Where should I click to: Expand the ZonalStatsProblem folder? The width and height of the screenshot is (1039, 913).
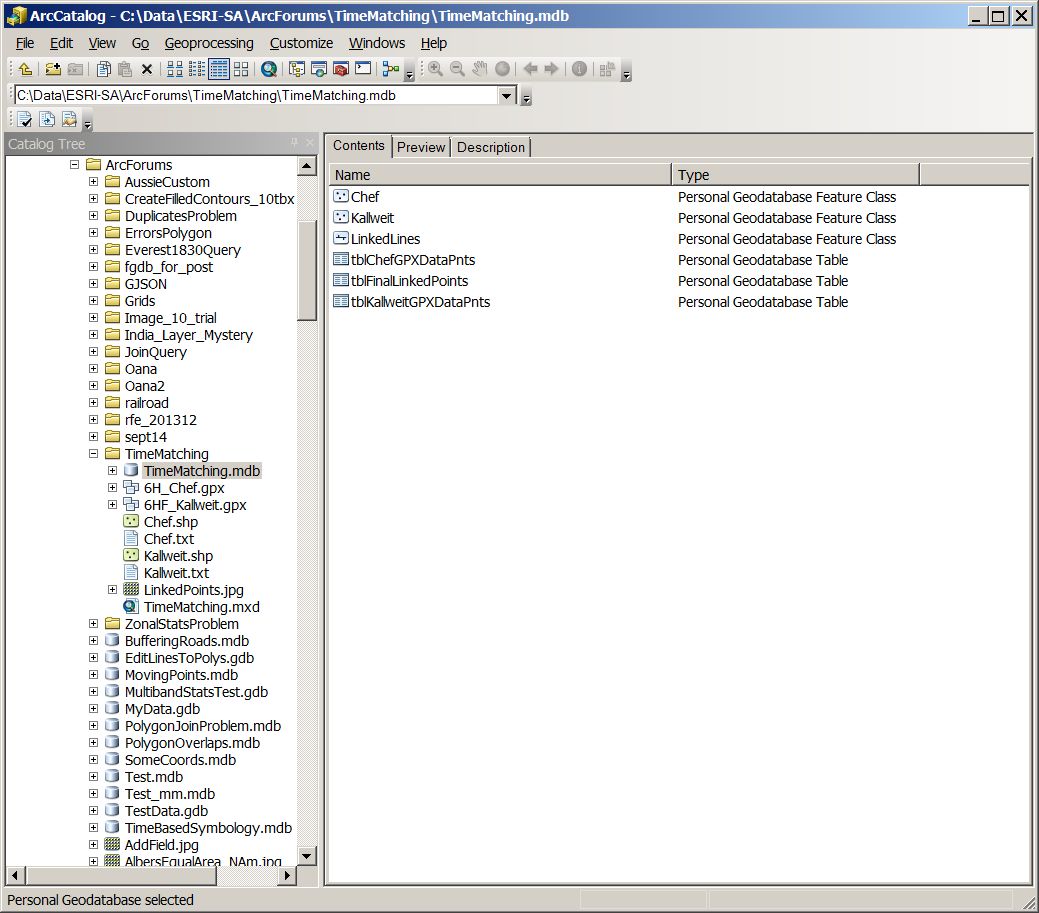(93, 623)
